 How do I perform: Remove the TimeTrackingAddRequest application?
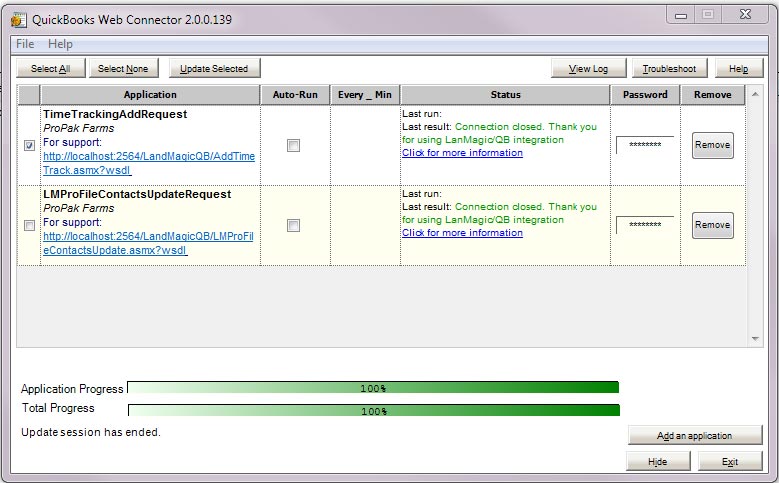pyautogui.click(x=712, y=145)
